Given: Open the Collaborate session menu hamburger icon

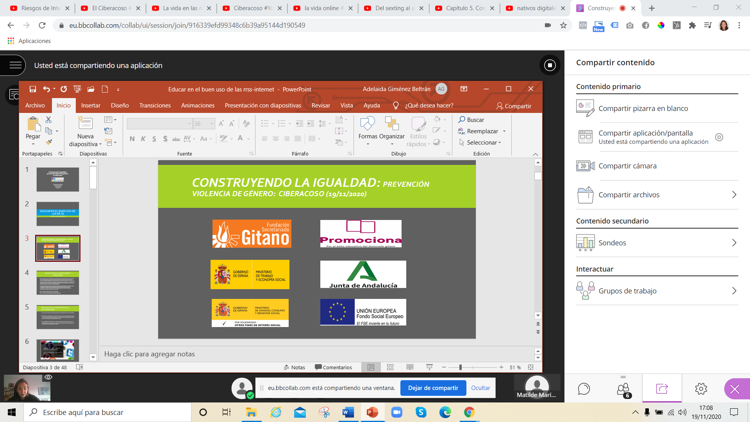Looking at the screenshot, I should (x=15, y=65).
